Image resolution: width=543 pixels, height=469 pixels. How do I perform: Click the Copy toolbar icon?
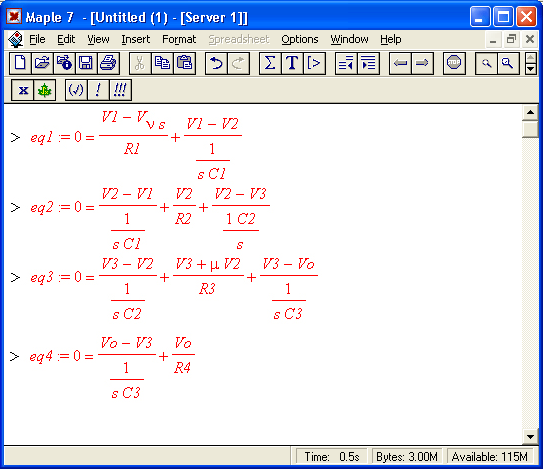(x=162, y=63)
